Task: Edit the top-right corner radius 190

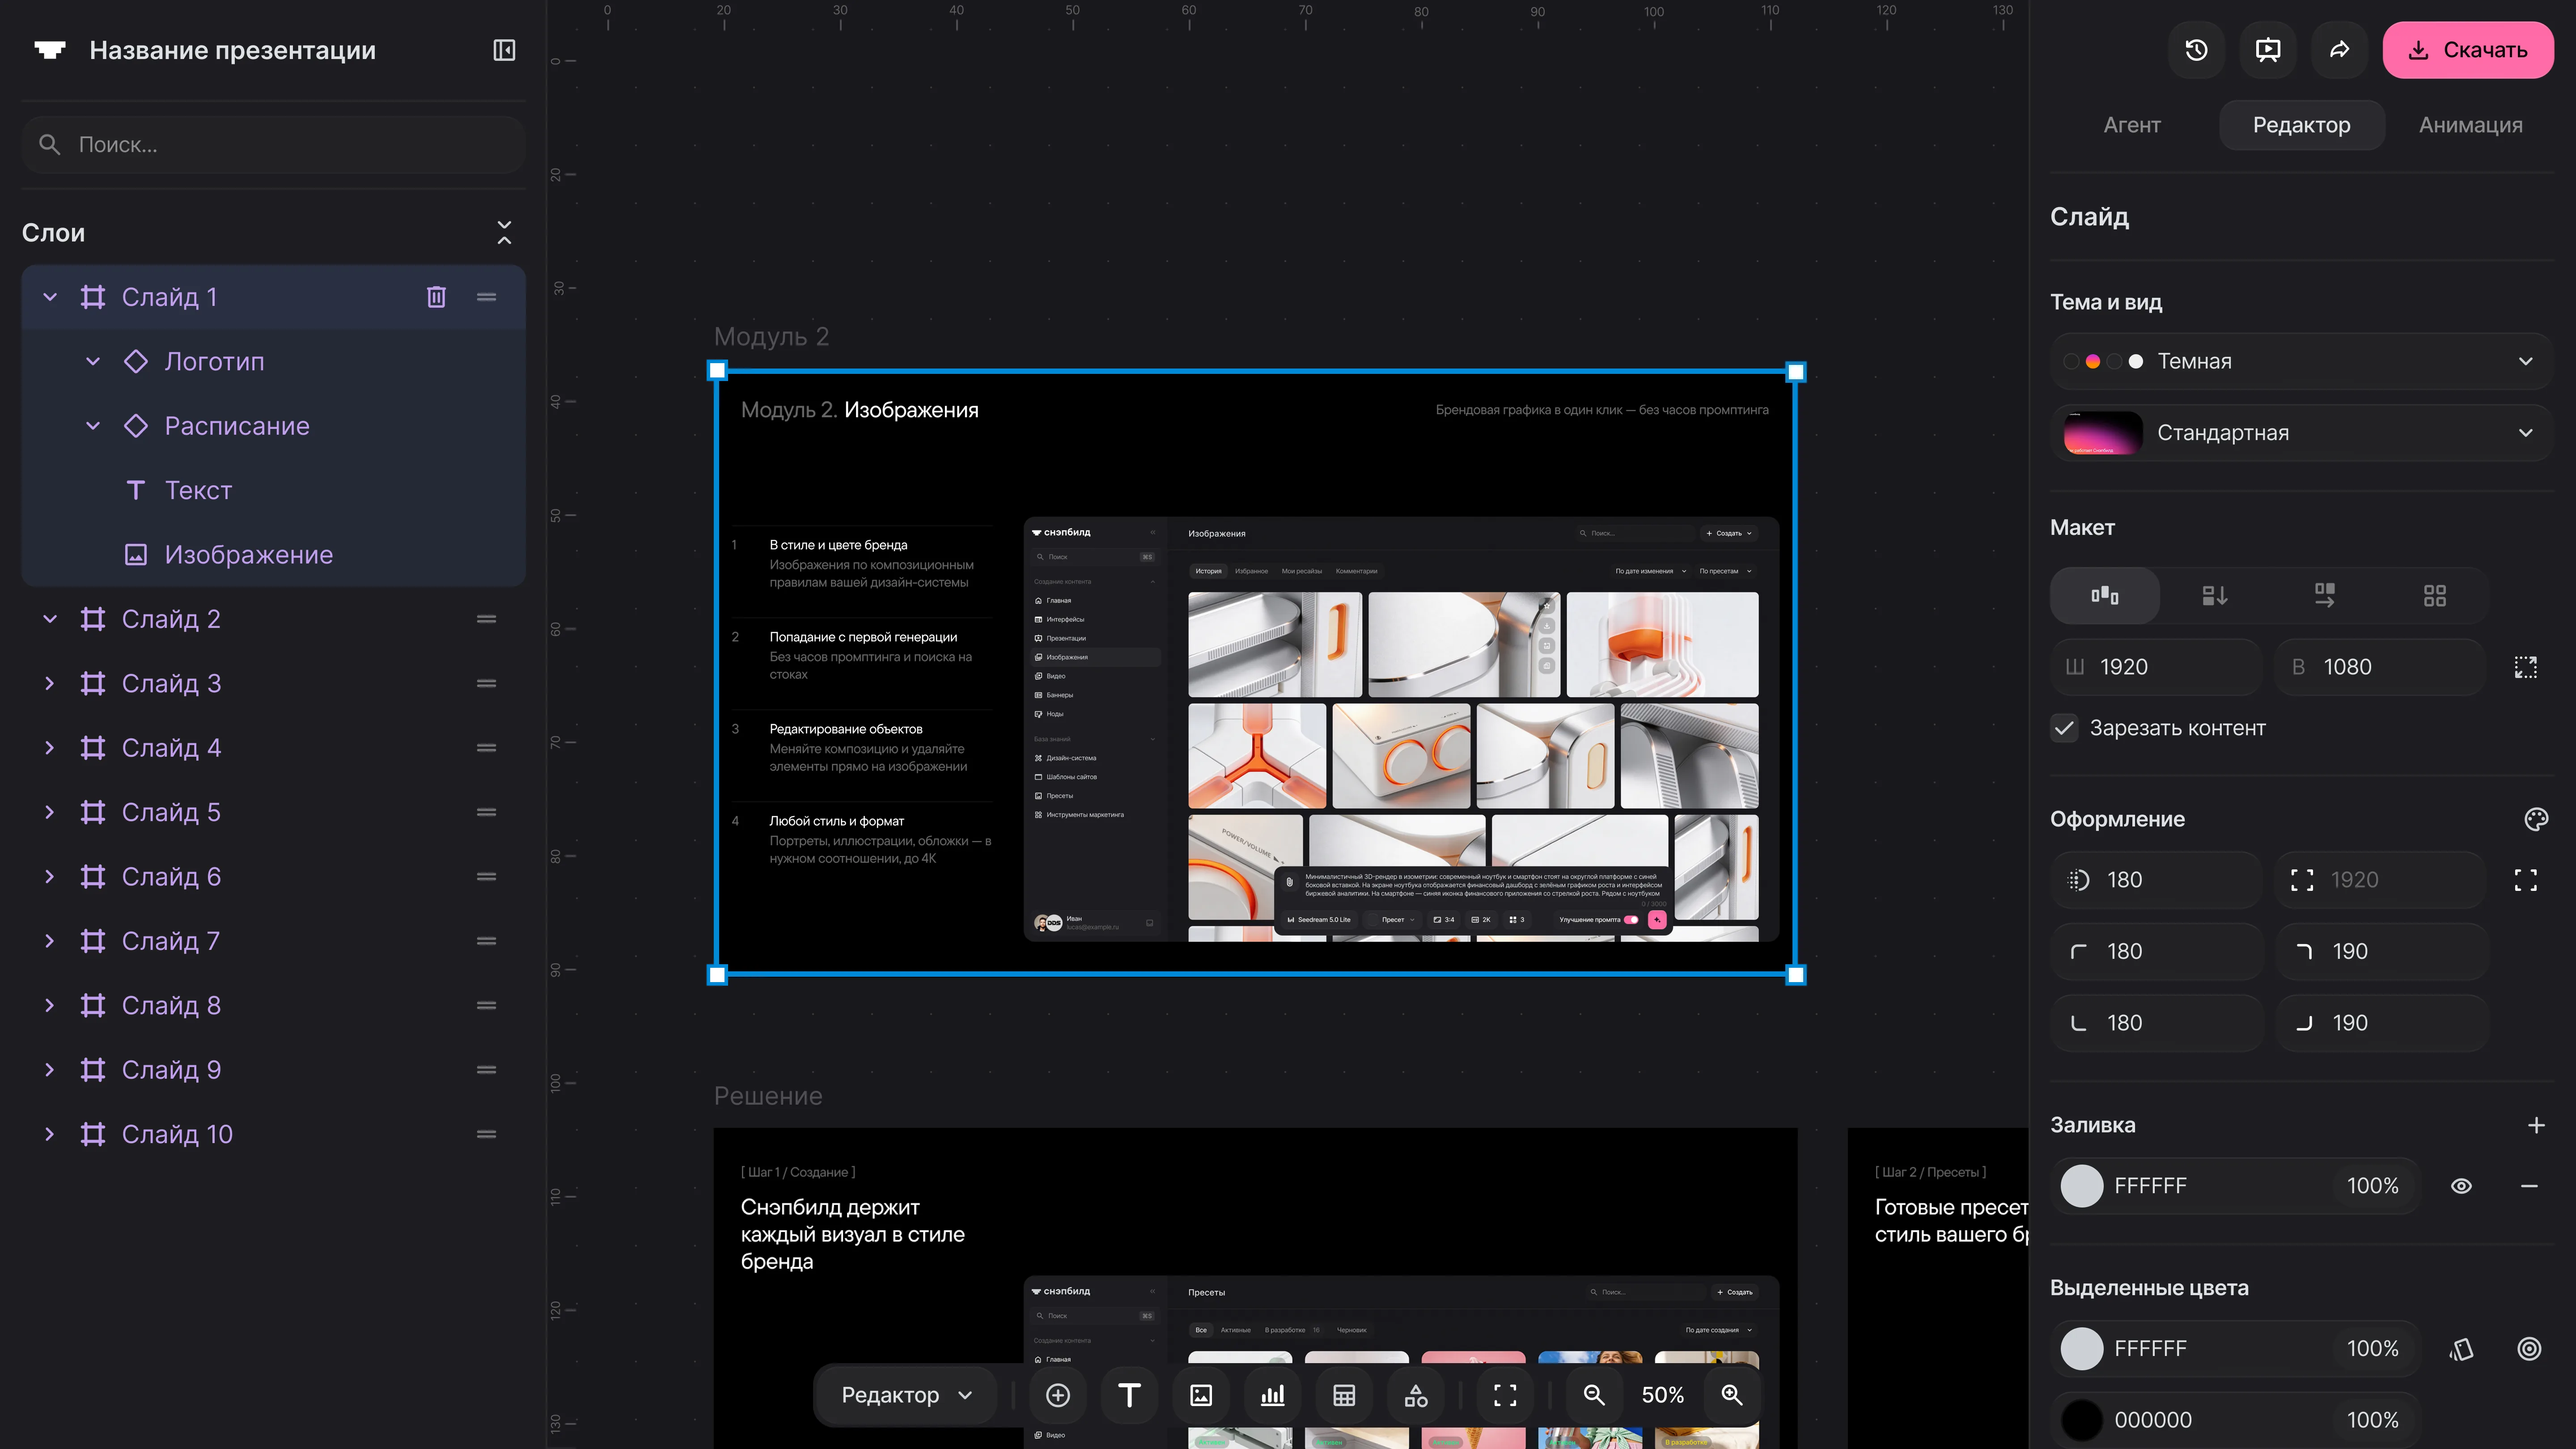Action: (x=2381, y=952)
